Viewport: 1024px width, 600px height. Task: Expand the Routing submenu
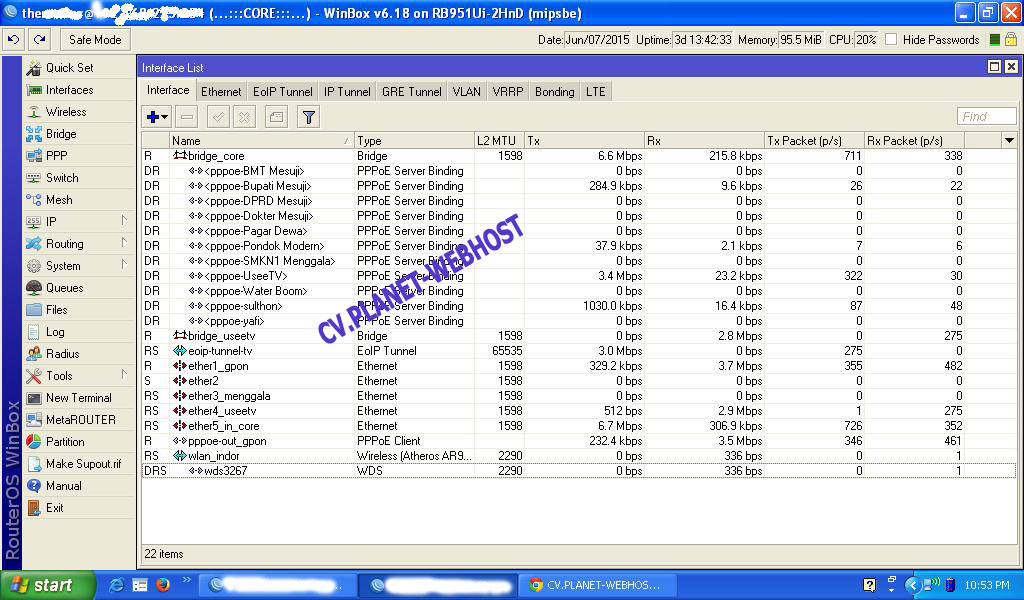[124, 244]
